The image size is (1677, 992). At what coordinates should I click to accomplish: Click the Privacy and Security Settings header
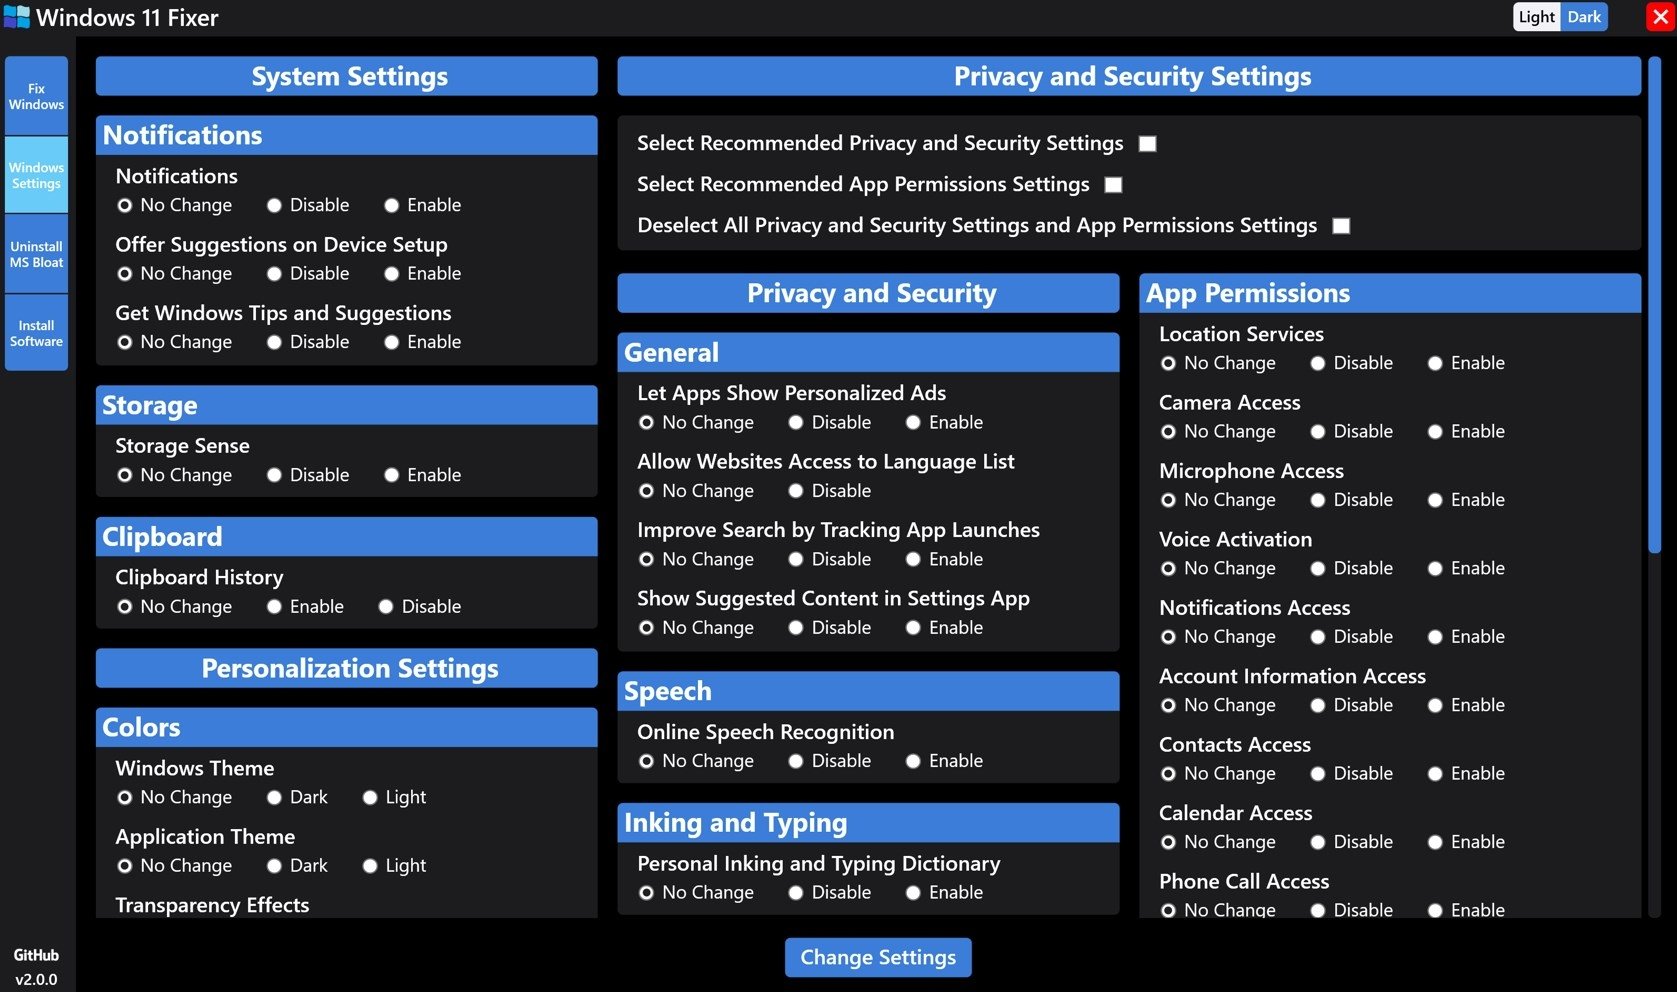1129,76
